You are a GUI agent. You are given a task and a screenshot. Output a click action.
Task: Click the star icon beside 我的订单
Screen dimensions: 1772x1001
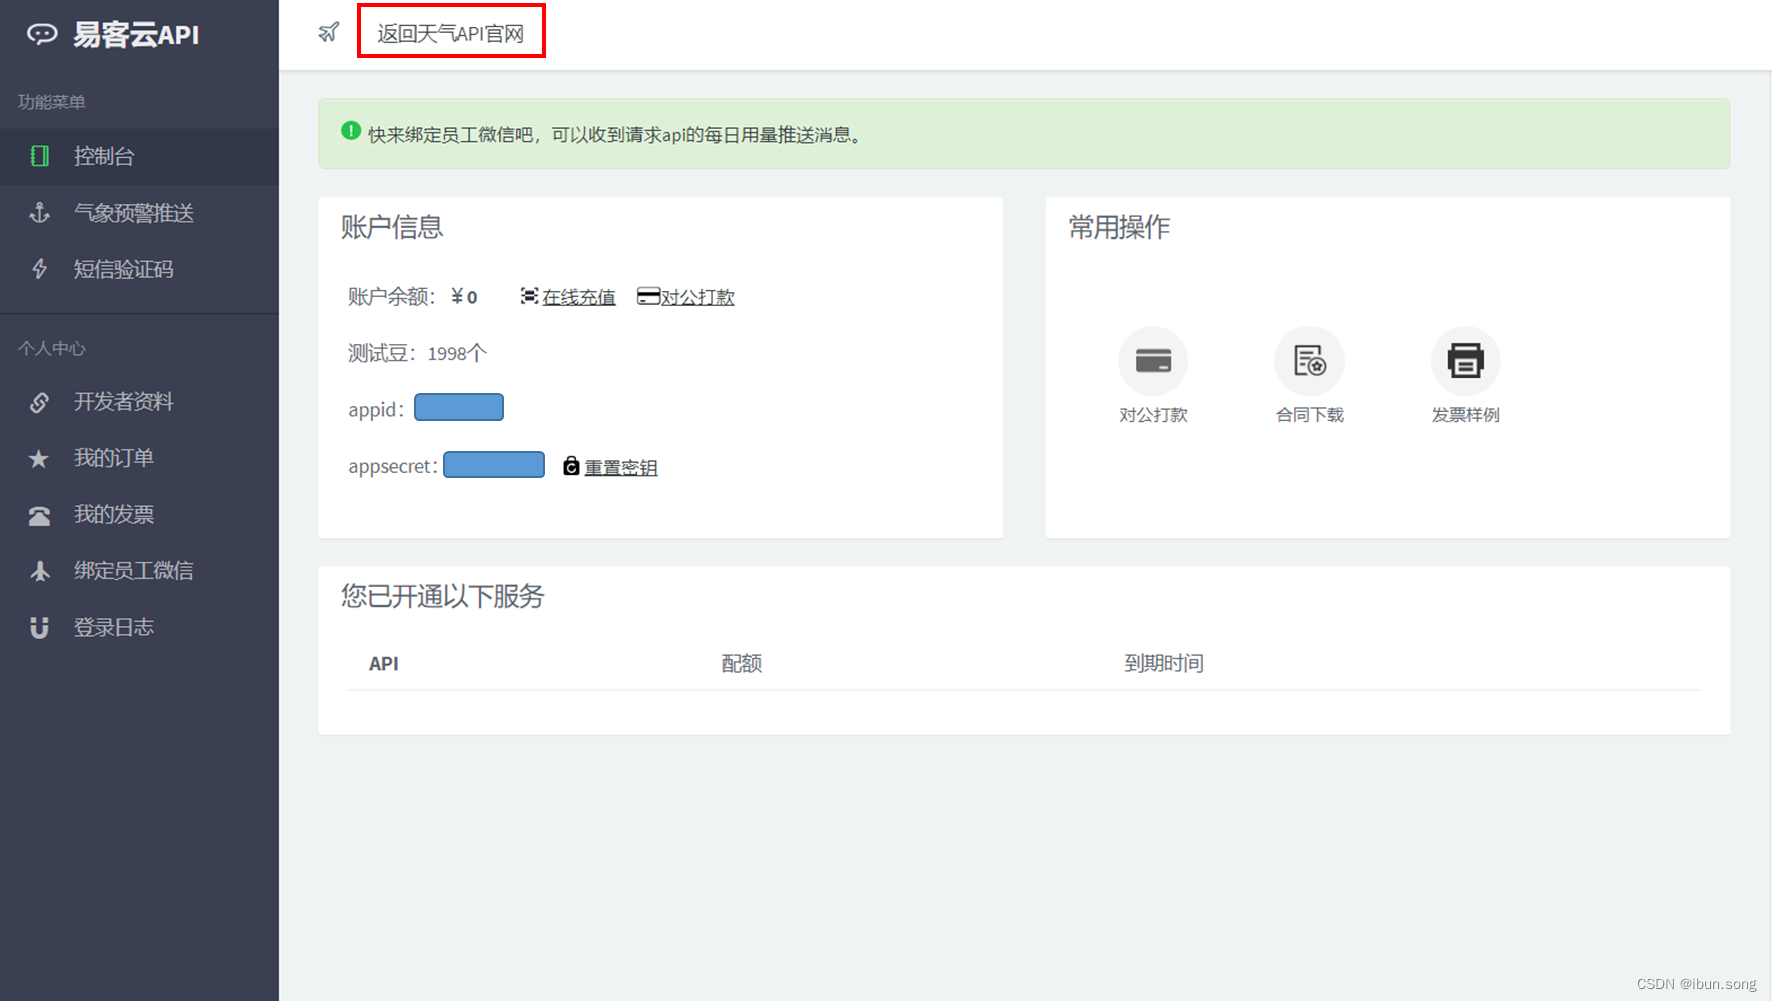click(39, 458)
